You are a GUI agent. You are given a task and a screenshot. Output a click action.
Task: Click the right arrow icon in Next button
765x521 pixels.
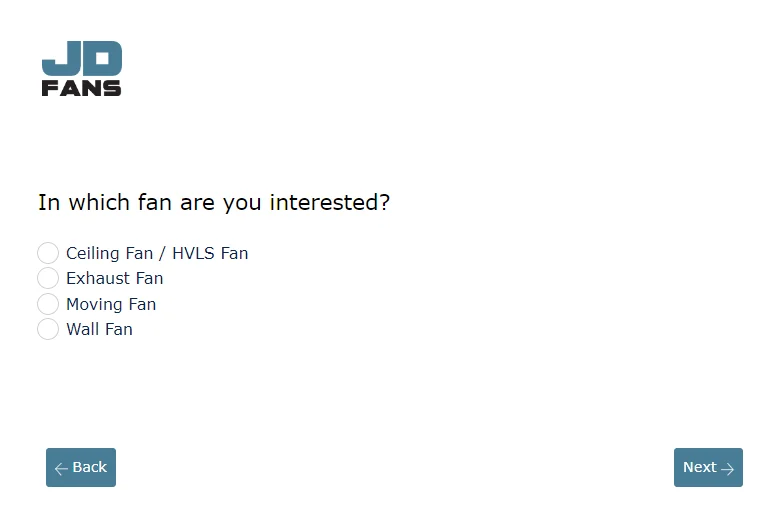727,469
